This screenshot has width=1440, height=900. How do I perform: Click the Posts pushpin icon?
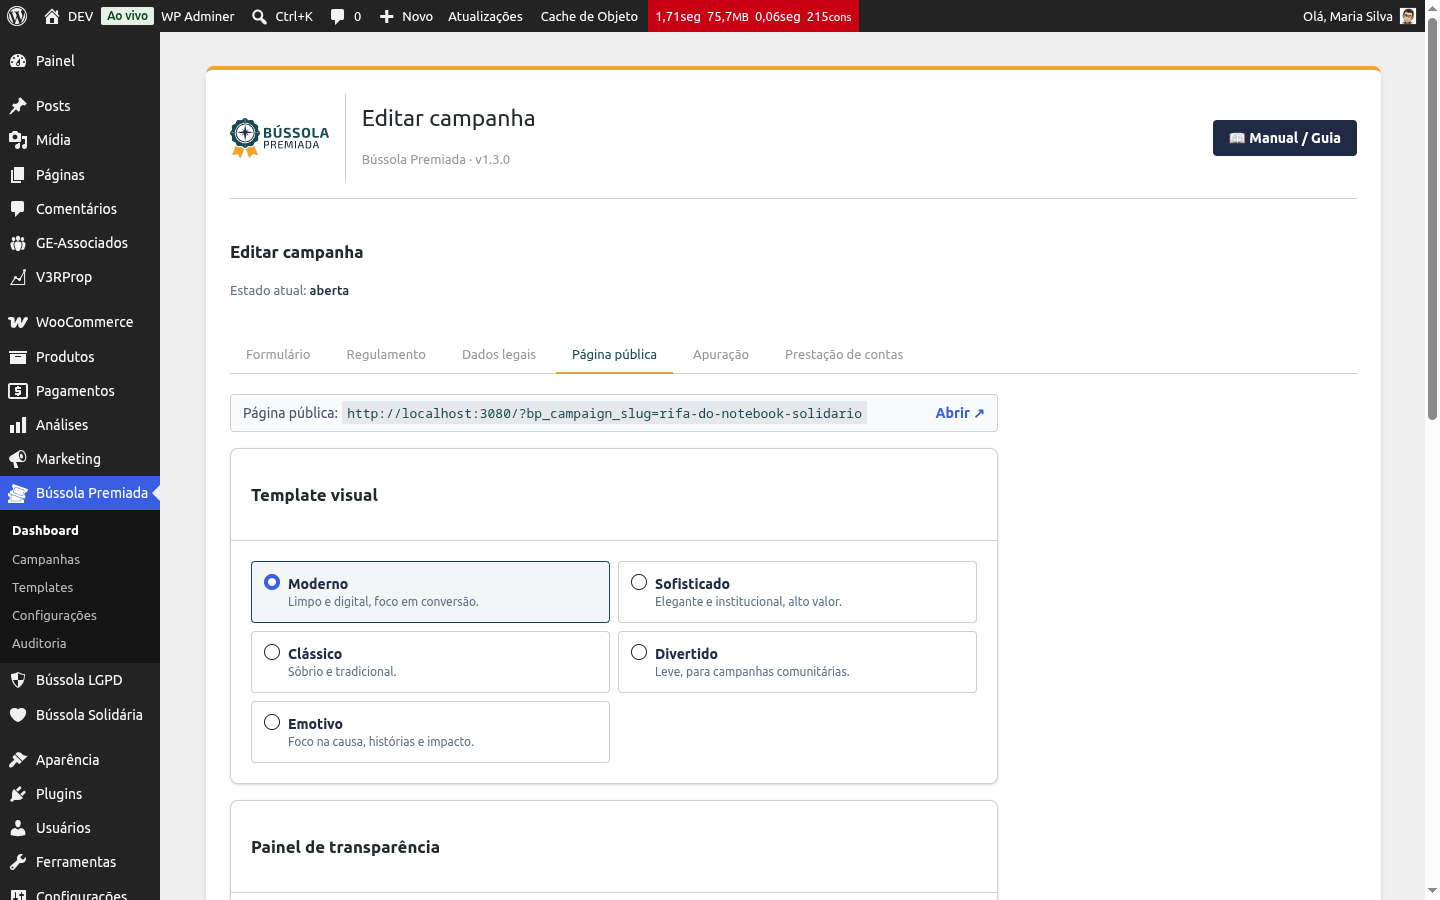[18, 106]
